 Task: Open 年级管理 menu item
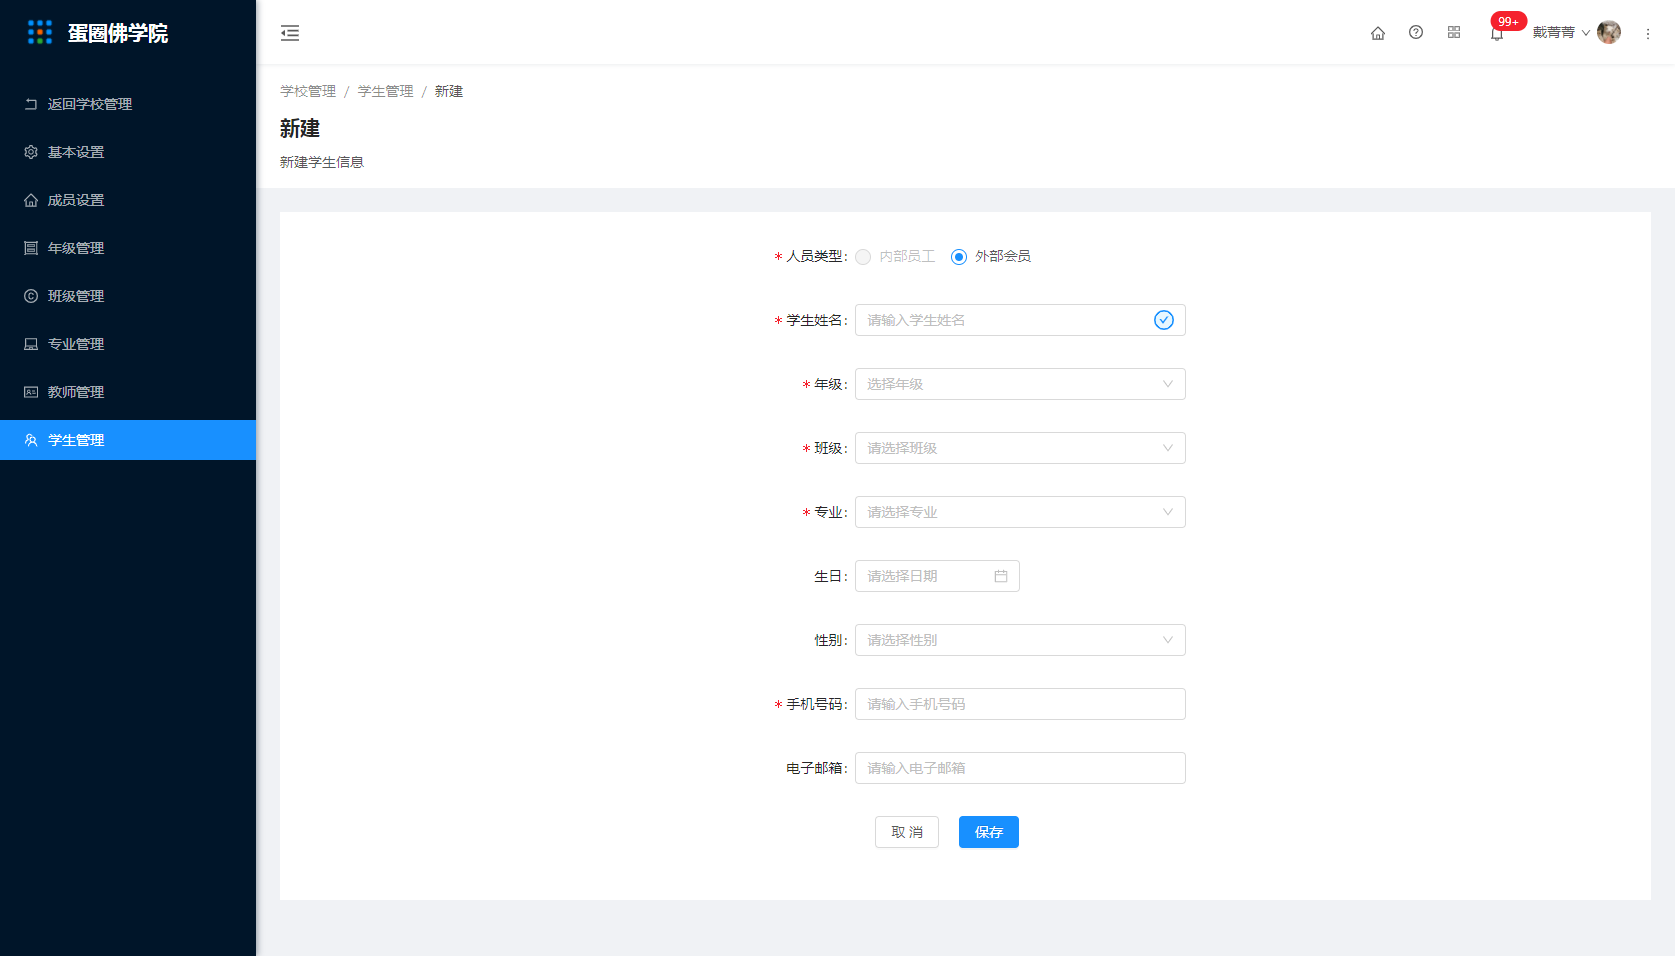(128, 248)
